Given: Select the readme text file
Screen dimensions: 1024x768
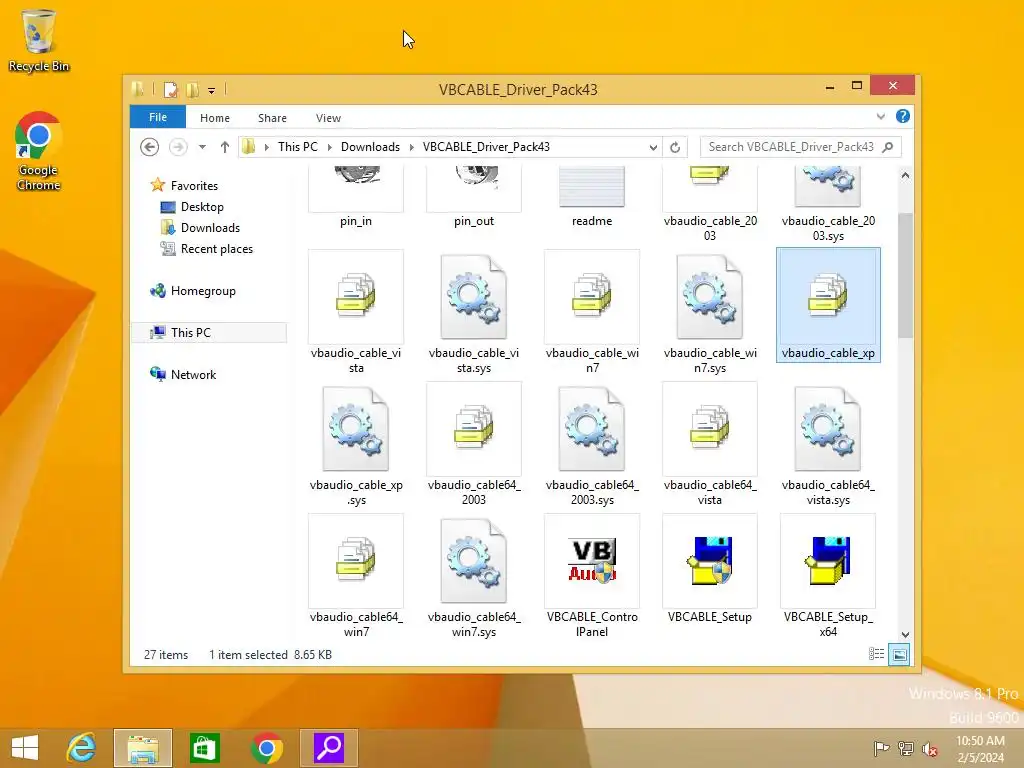Looking at the screenshot, I should coord(592,196).
